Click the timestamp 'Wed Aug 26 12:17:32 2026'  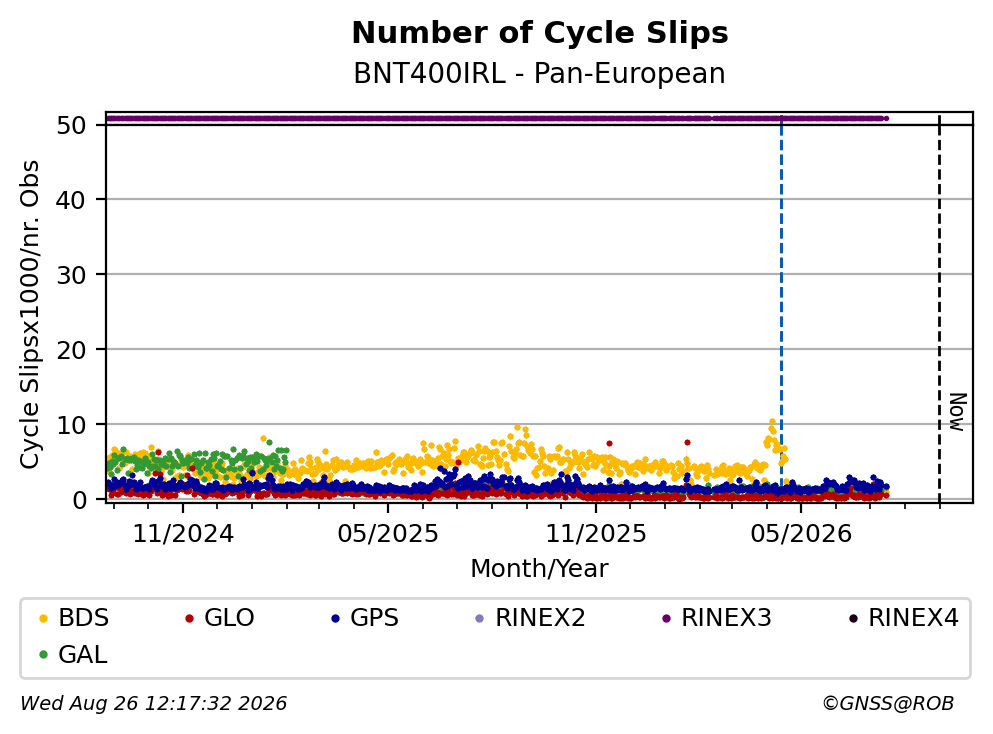(x=154, y=704)
